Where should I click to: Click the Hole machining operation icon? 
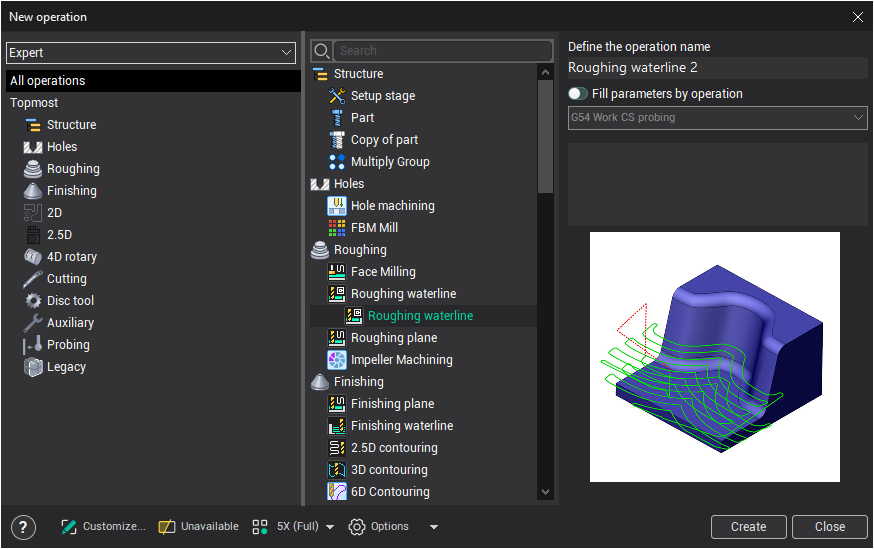(337, 206)
